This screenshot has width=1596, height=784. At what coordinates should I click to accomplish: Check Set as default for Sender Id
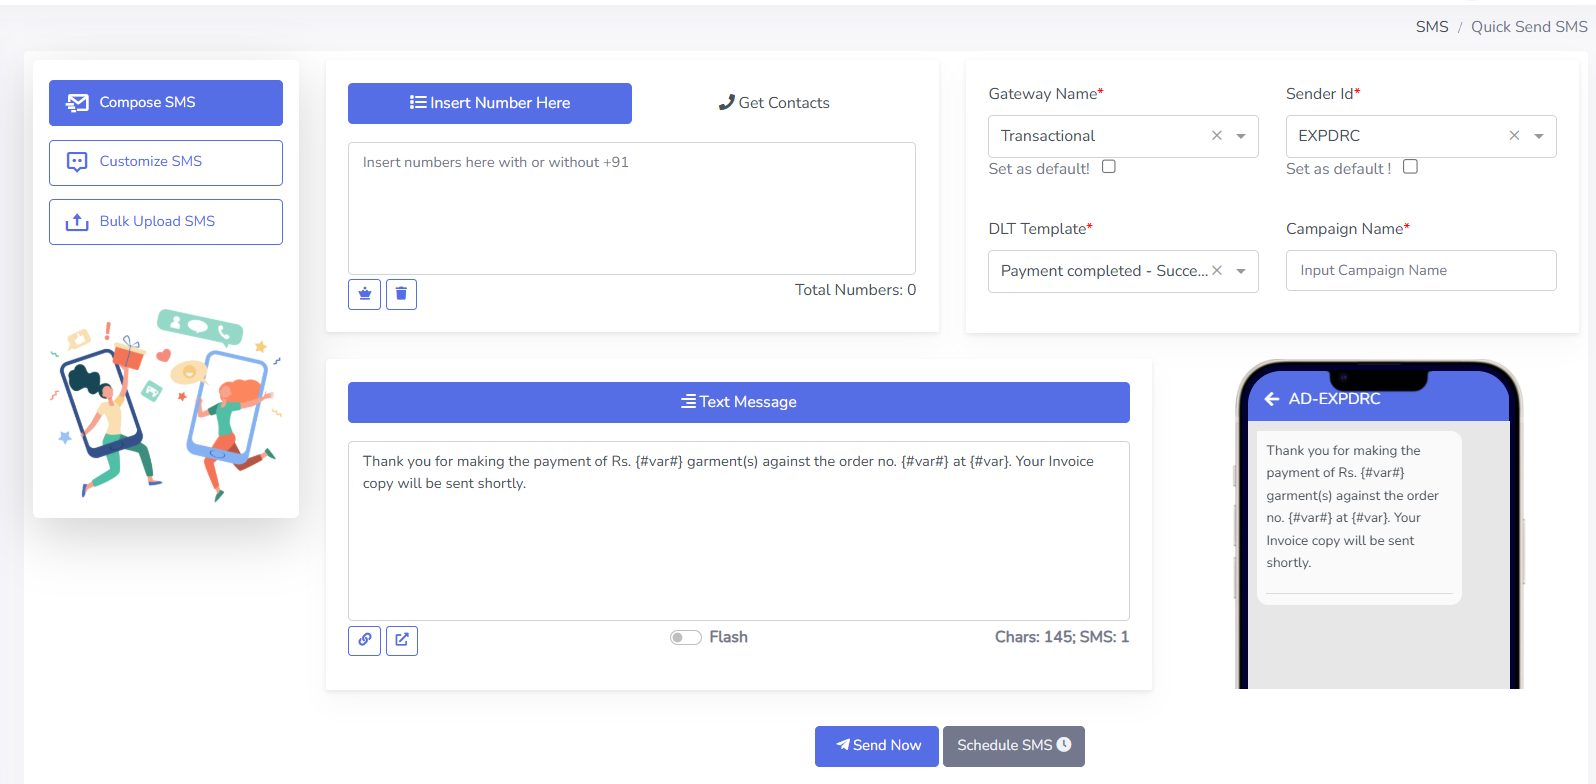[x=1410, y=167]
